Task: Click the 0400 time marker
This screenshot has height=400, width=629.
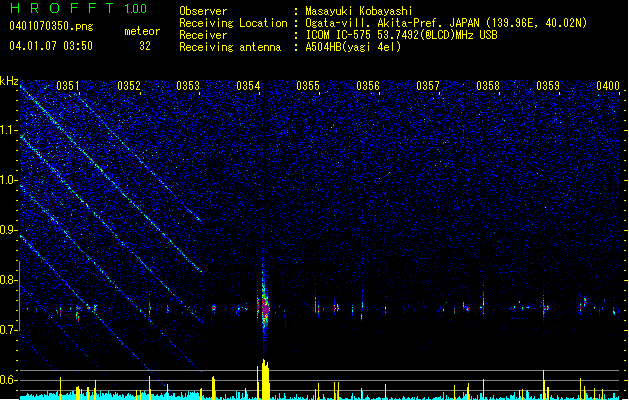Action: coord(608,85)
